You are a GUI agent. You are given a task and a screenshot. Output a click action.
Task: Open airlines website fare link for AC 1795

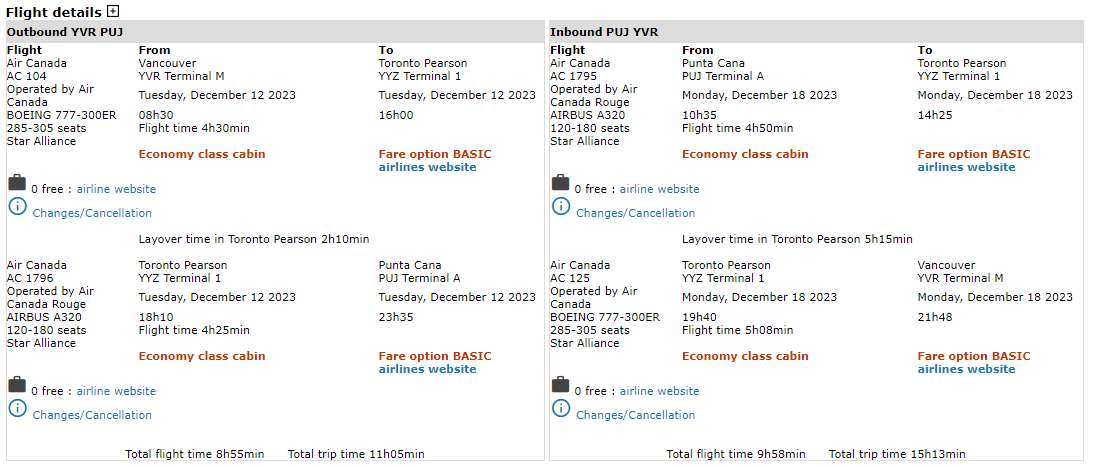[x=966, y=167]
